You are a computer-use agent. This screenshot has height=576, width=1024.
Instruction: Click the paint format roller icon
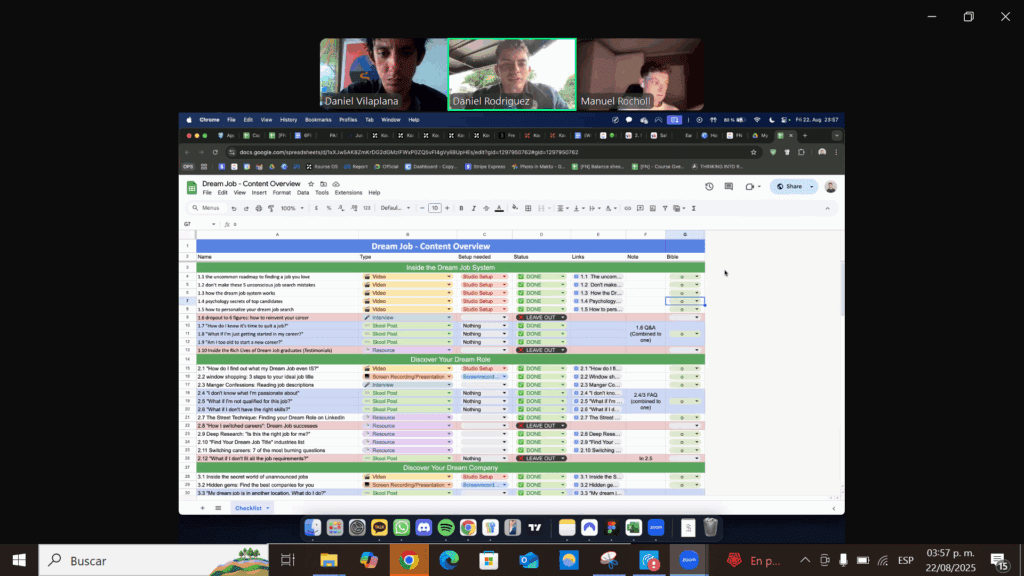(x=269, y=208)
